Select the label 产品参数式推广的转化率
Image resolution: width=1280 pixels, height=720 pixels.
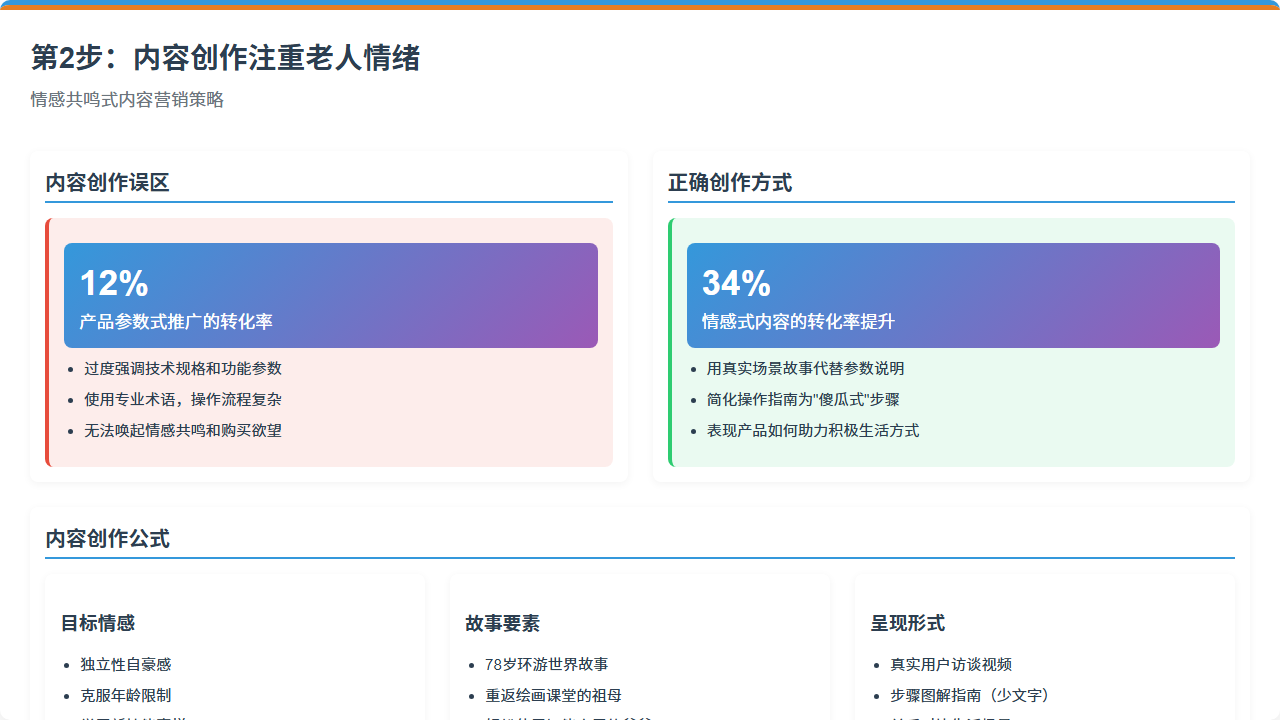click(176, 322)
